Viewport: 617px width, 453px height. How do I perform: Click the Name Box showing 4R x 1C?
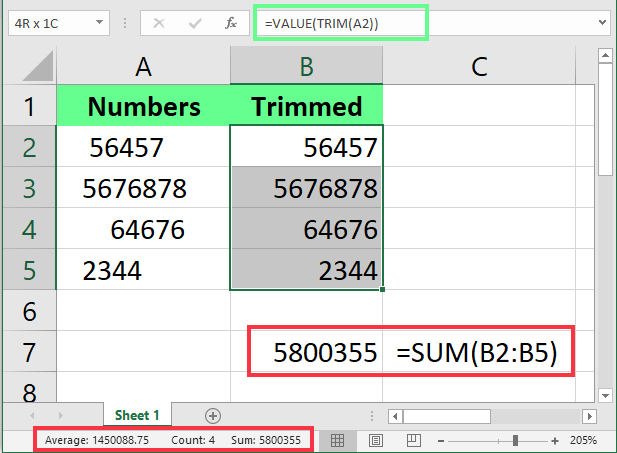(x=59, y=23)
